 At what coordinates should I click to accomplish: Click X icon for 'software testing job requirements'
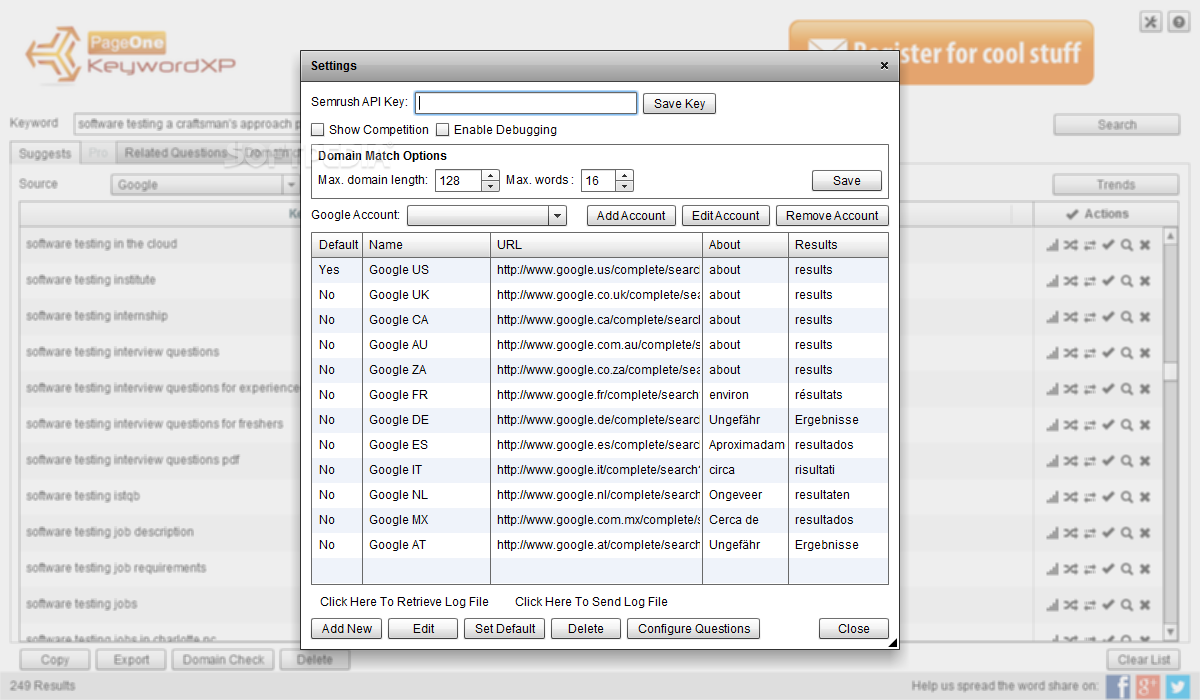coord(1145,569)
